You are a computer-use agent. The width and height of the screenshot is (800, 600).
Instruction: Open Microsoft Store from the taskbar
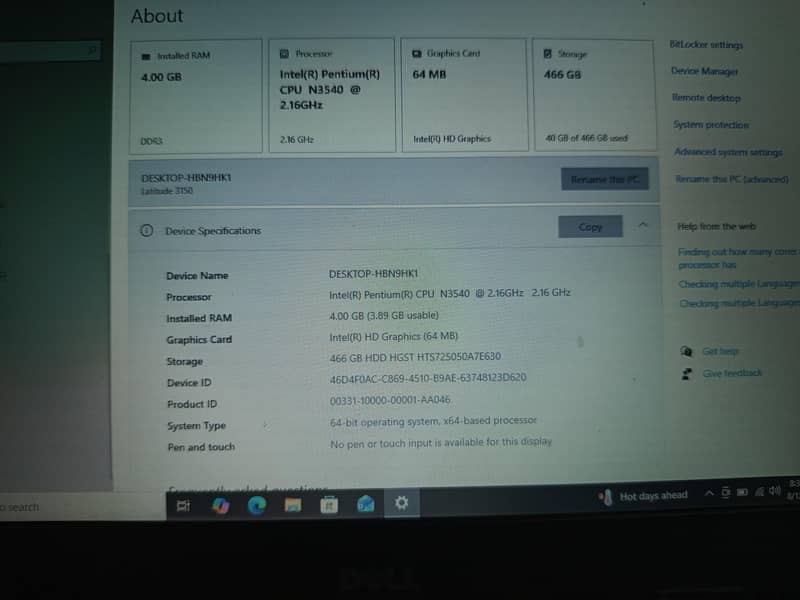[329, 505]
